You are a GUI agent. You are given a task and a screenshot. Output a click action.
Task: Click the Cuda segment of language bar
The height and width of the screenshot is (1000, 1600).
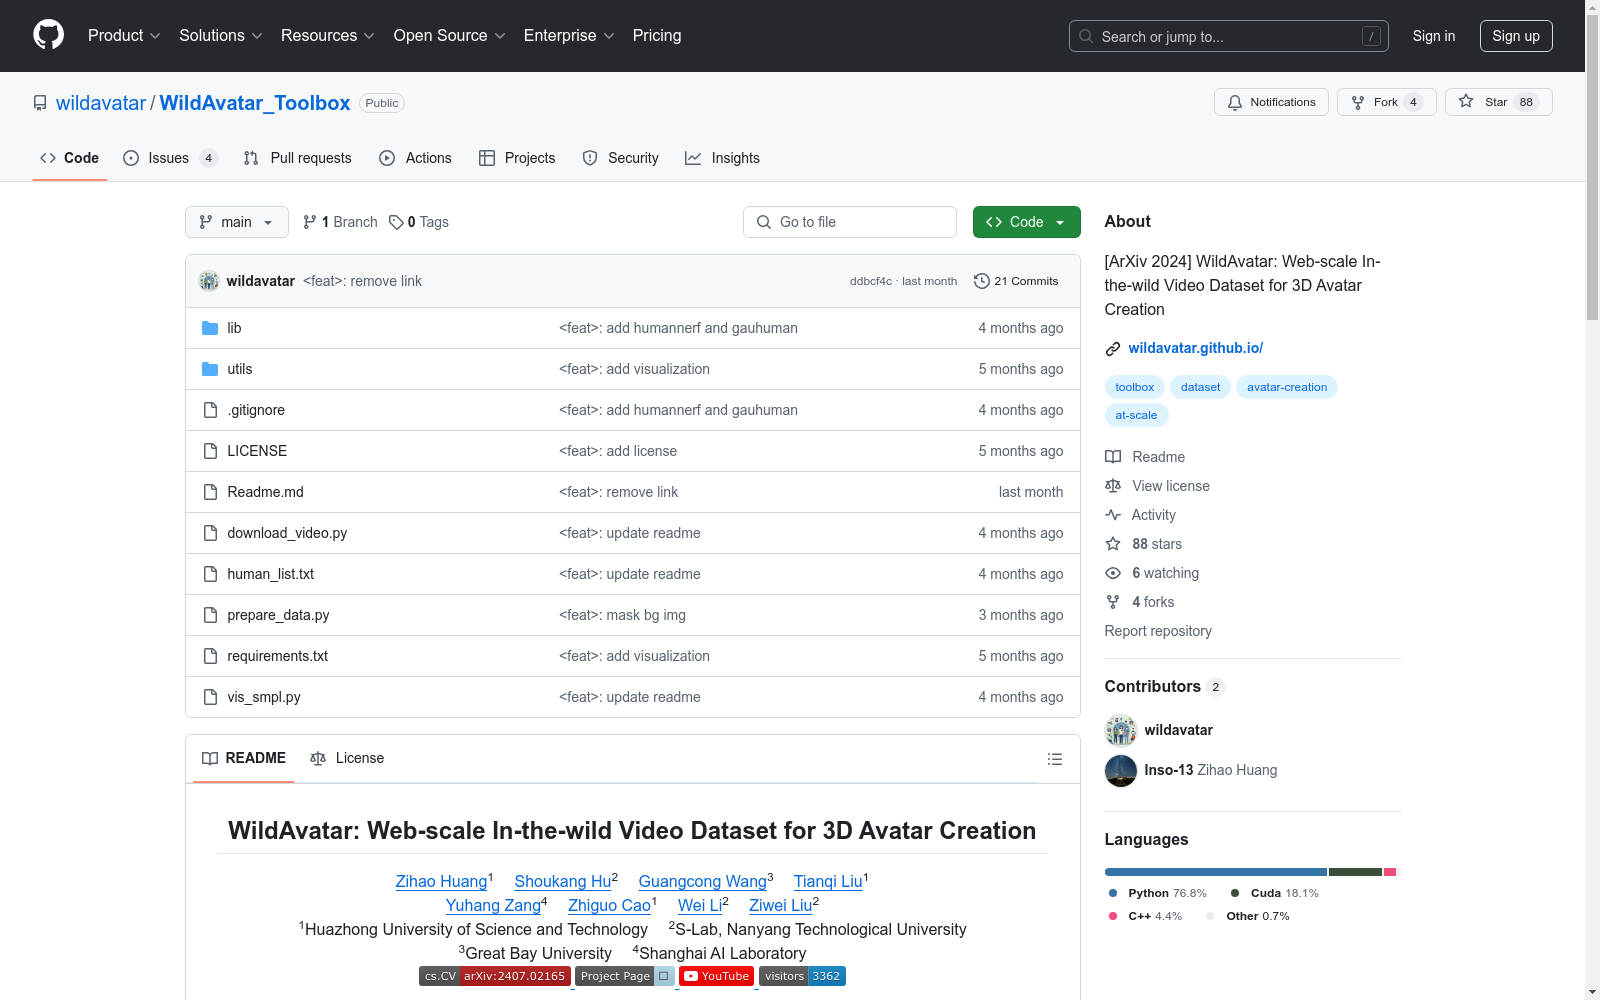pos(1355,872)
